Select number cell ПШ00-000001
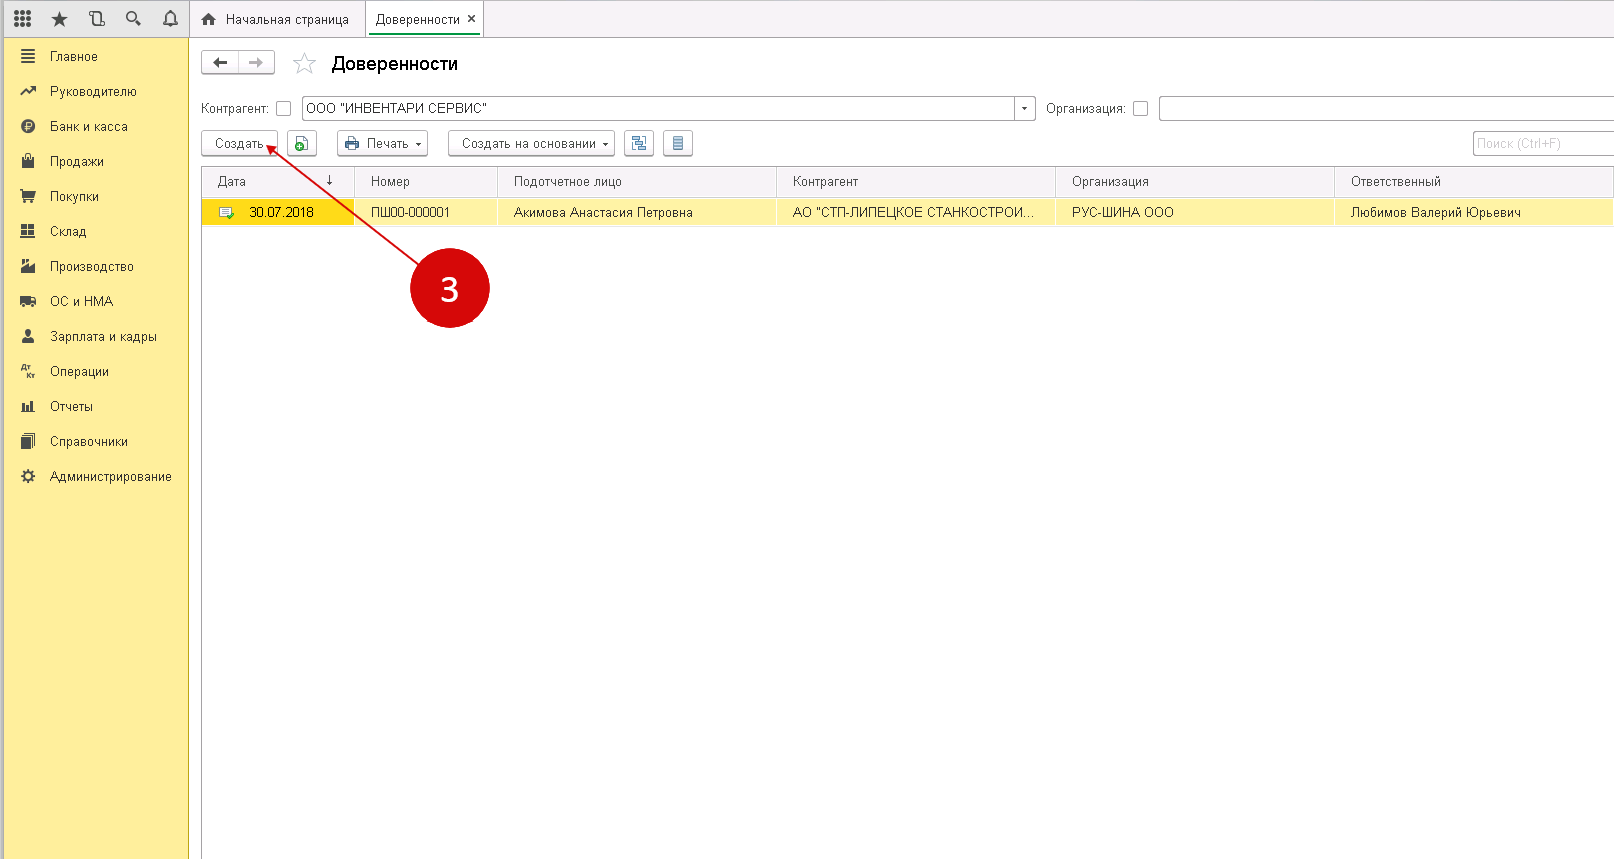This screenshot has width=1614, height=859. coord(426,212)
